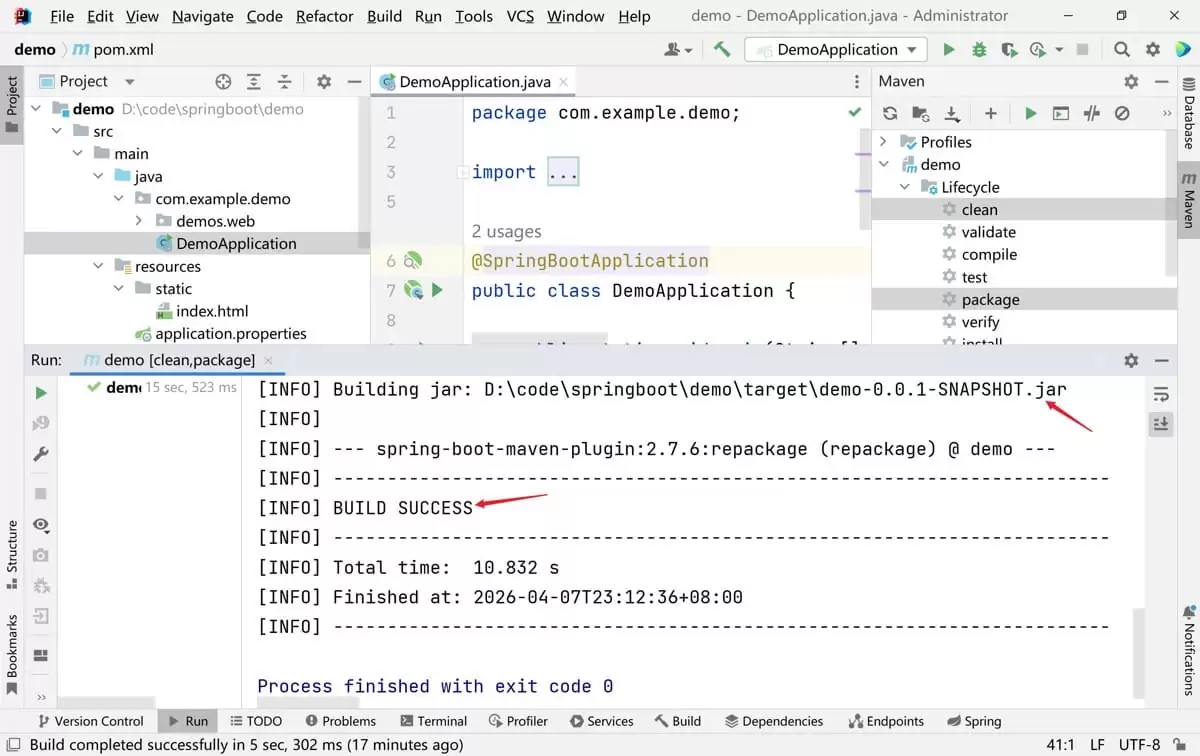Reload All Maven Projects

[x=890, y=113]
